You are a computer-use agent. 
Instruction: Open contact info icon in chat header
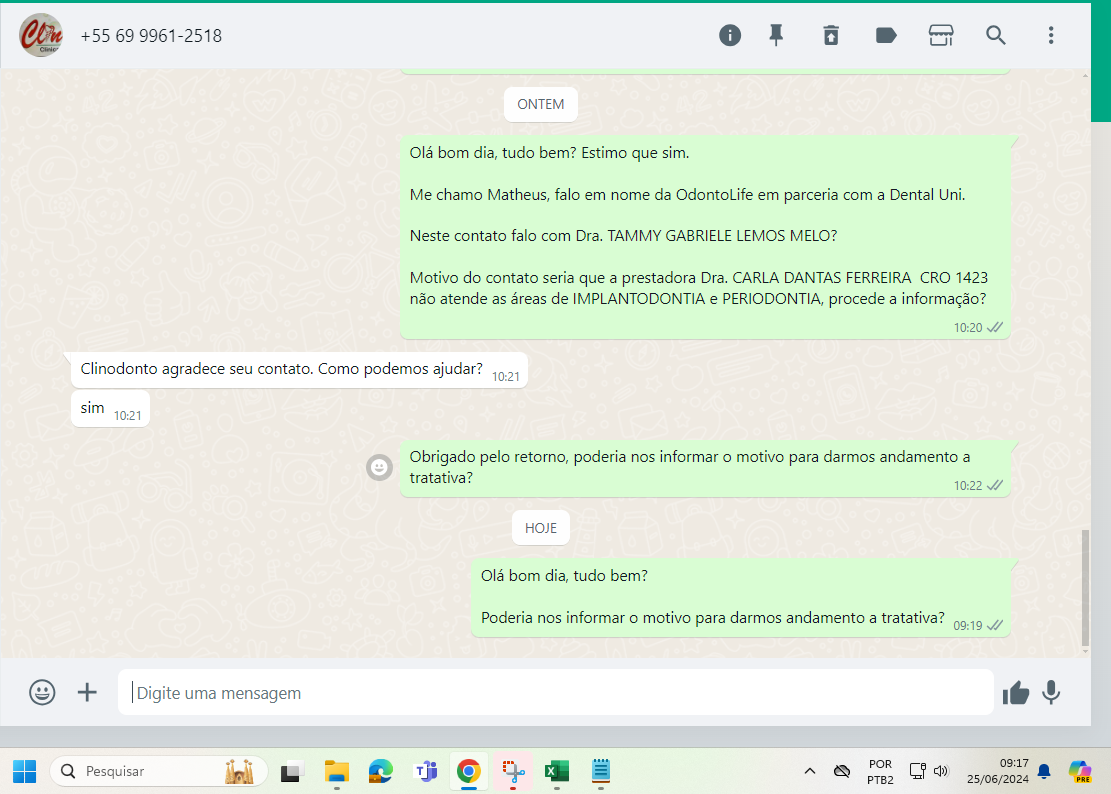[730, 35]
